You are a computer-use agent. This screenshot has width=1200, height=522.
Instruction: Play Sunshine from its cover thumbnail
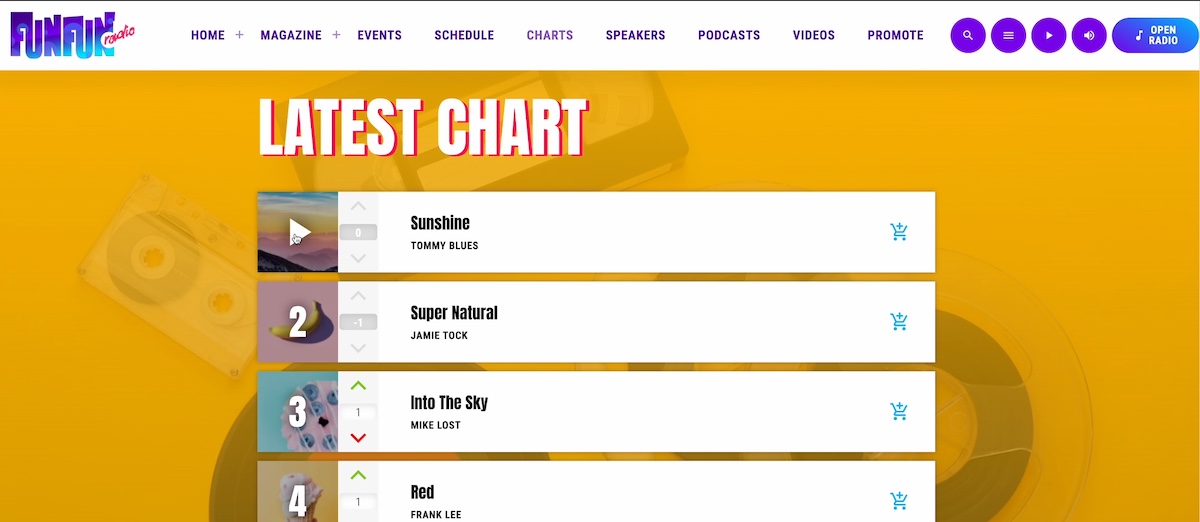click(298, 232)
